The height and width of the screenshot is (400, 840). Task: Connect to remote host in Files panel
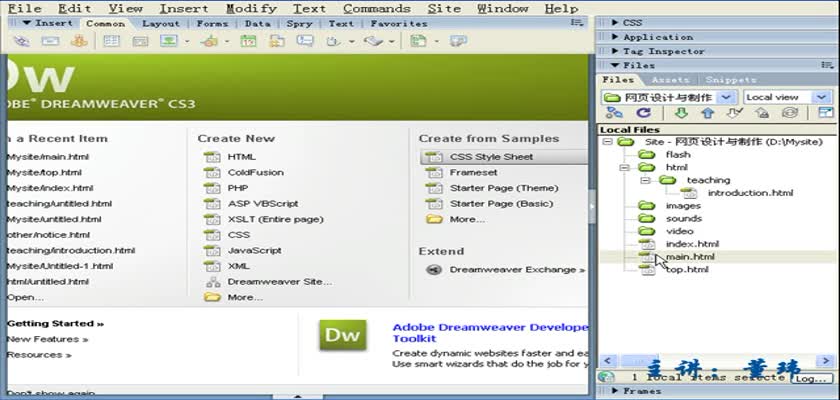click(x=614, y=112)
